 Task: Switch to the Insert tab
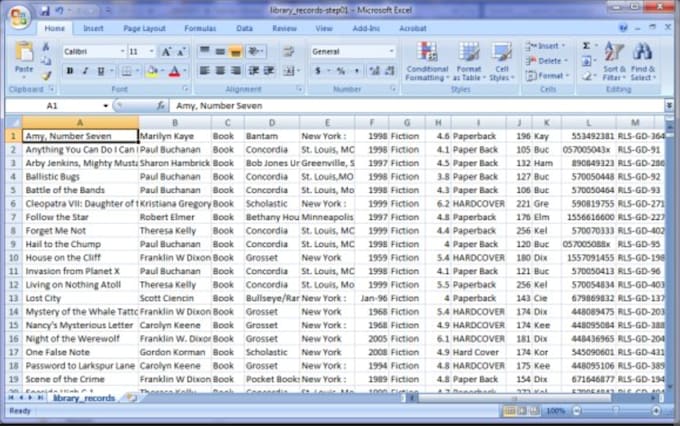point(93,29)
